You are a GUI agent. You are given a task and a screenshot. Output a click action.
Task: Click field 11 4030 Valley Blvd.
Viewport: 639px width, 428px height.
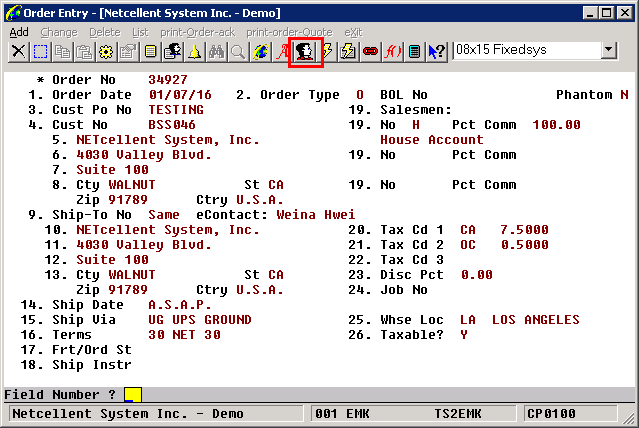click(144, 245)
